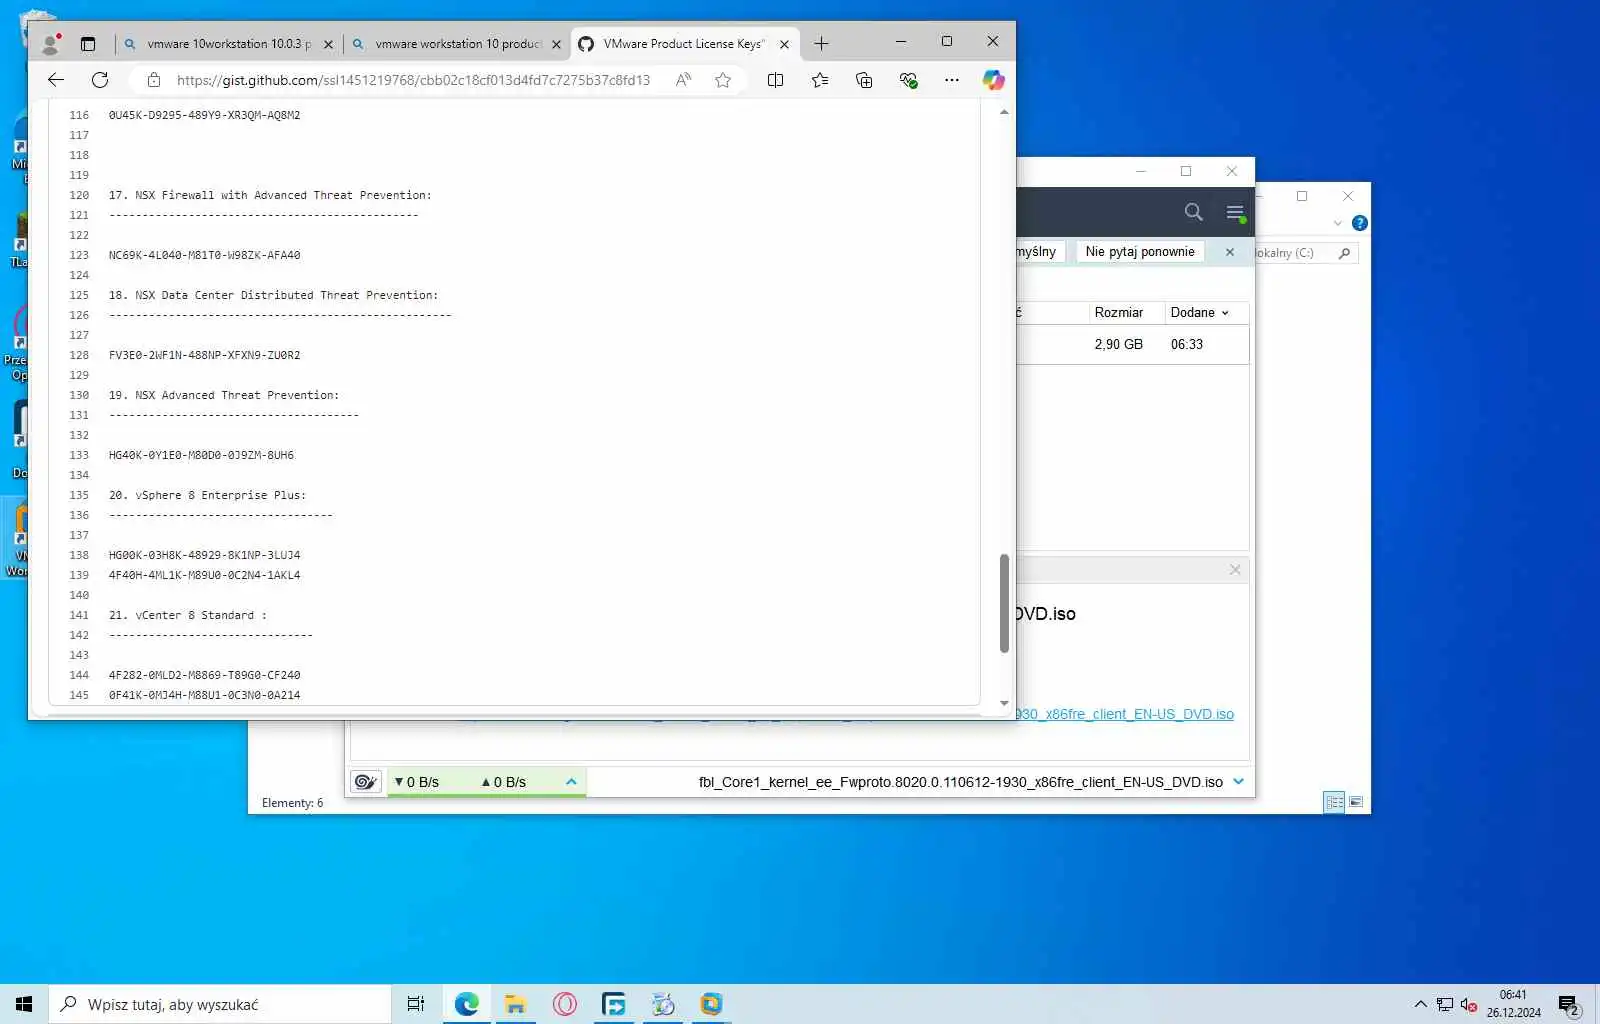Sort by 'Rozmiar' column header
This screenshot has height=1024, width=1600.
pyautogui.click(x=1118, y=312)
